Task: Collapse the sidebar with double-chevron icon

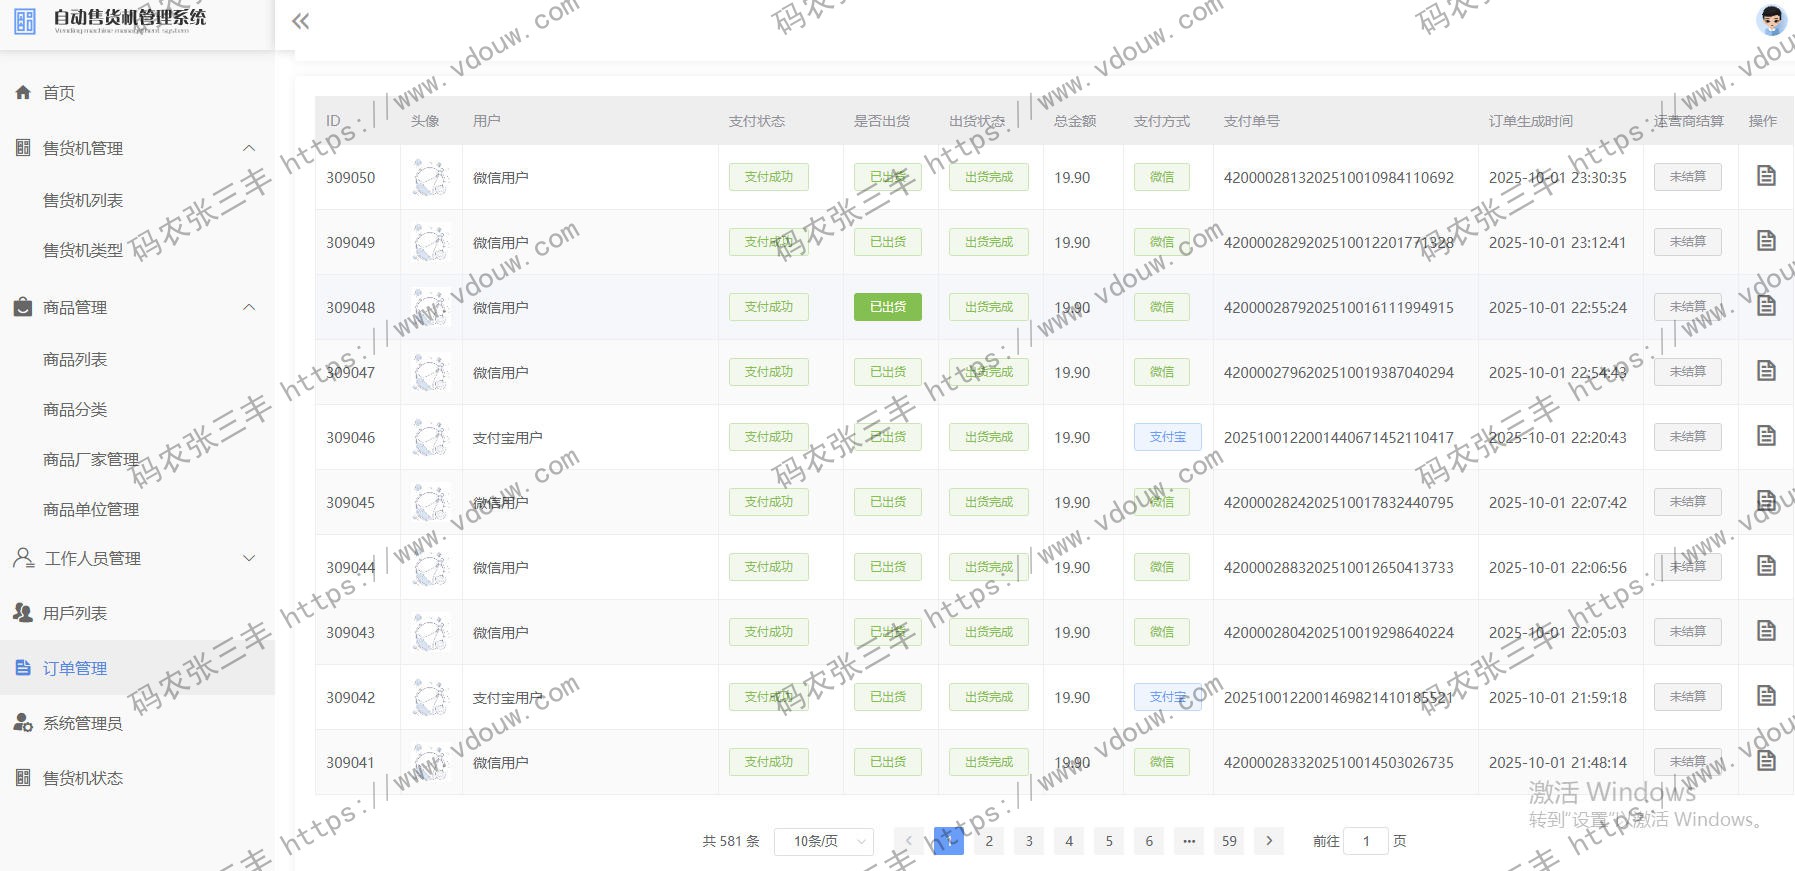Action: point(300,21)
